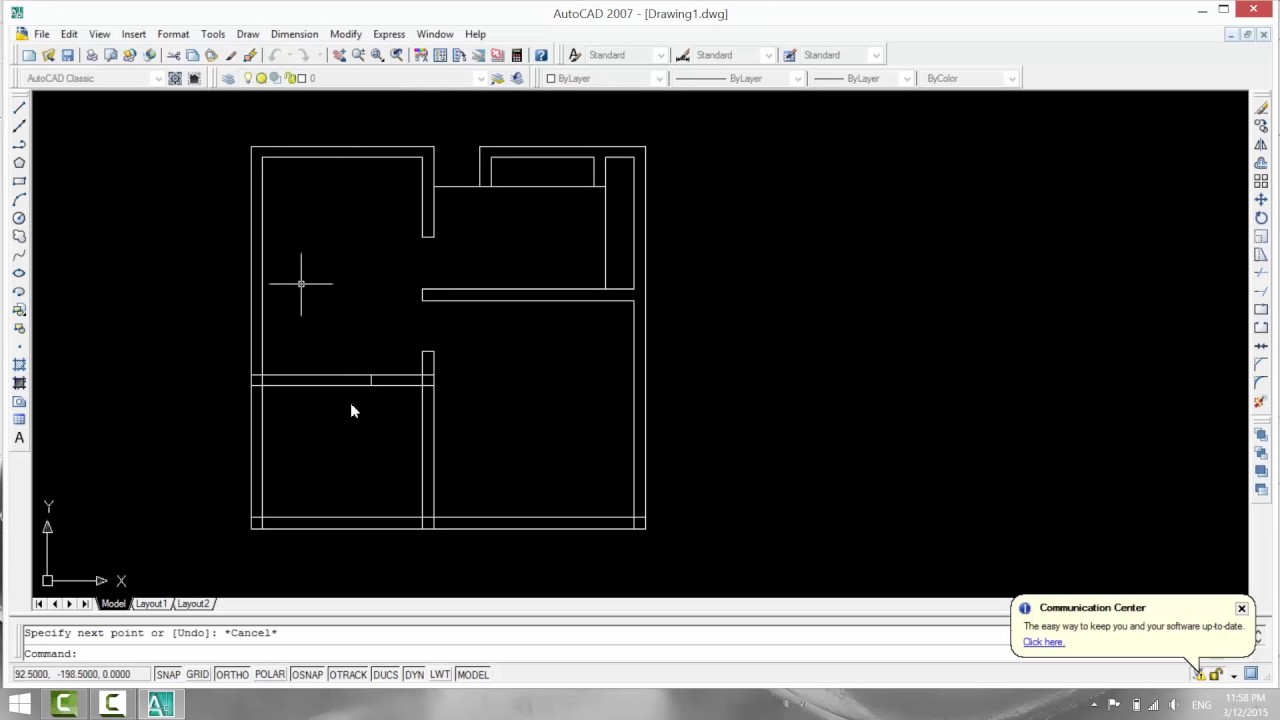Enable ORTHO mode in the status bar
The image size is (1280, 720).
[x=231, y=674]
